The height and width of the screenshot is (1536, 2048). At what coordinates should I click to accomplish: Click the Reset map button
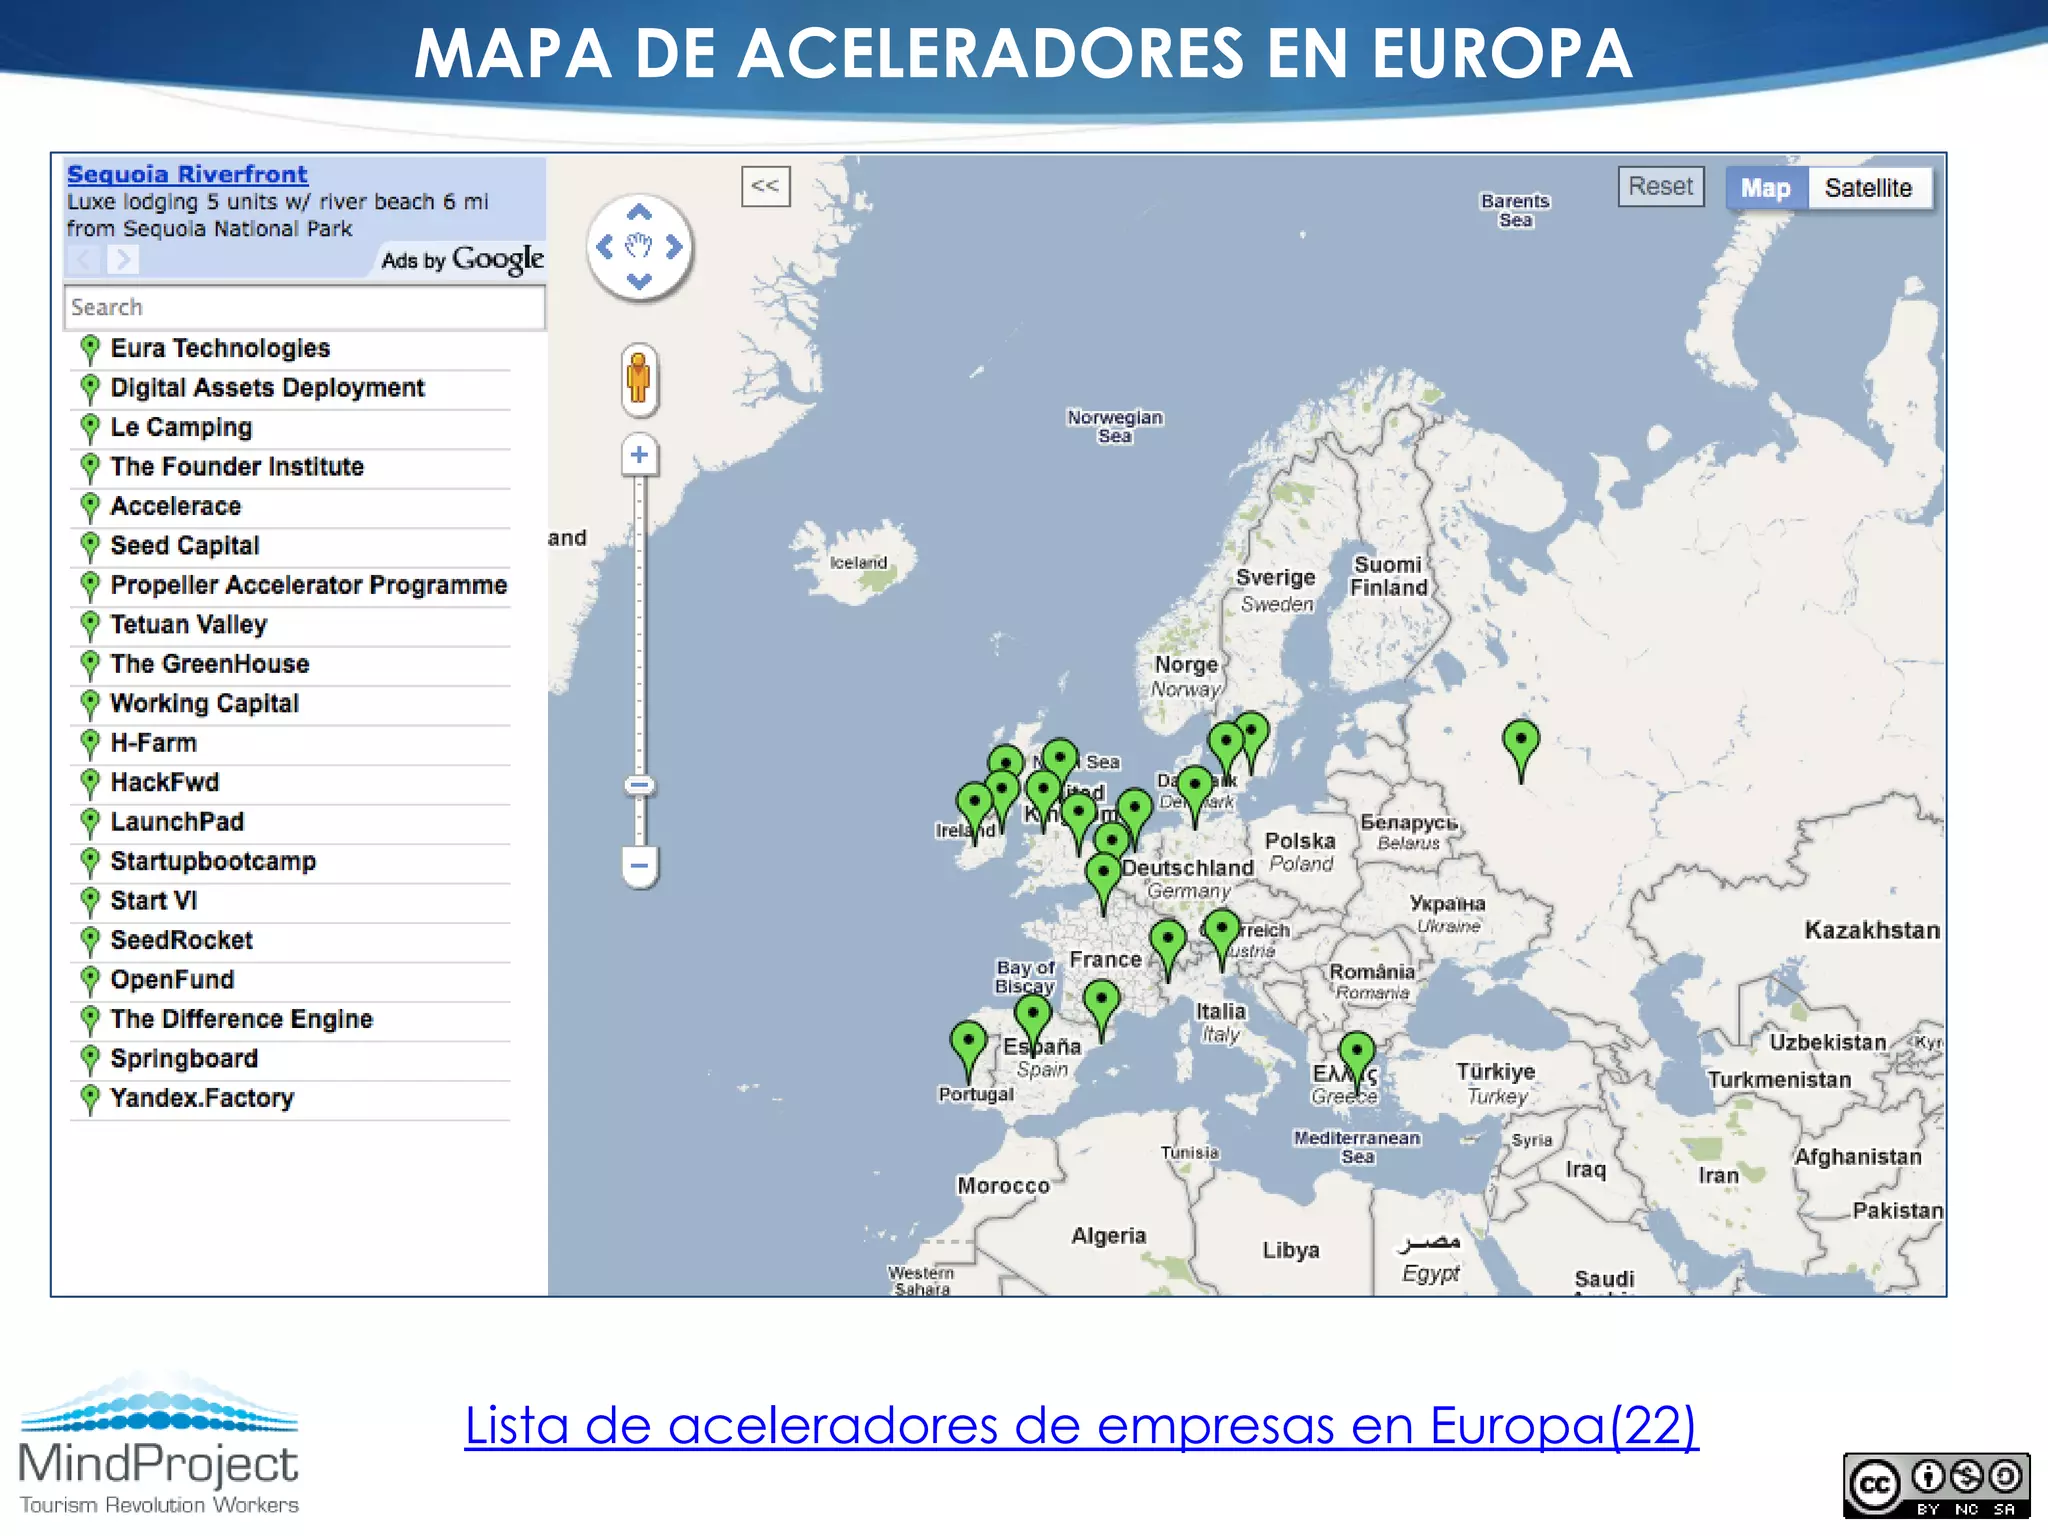1661,187
